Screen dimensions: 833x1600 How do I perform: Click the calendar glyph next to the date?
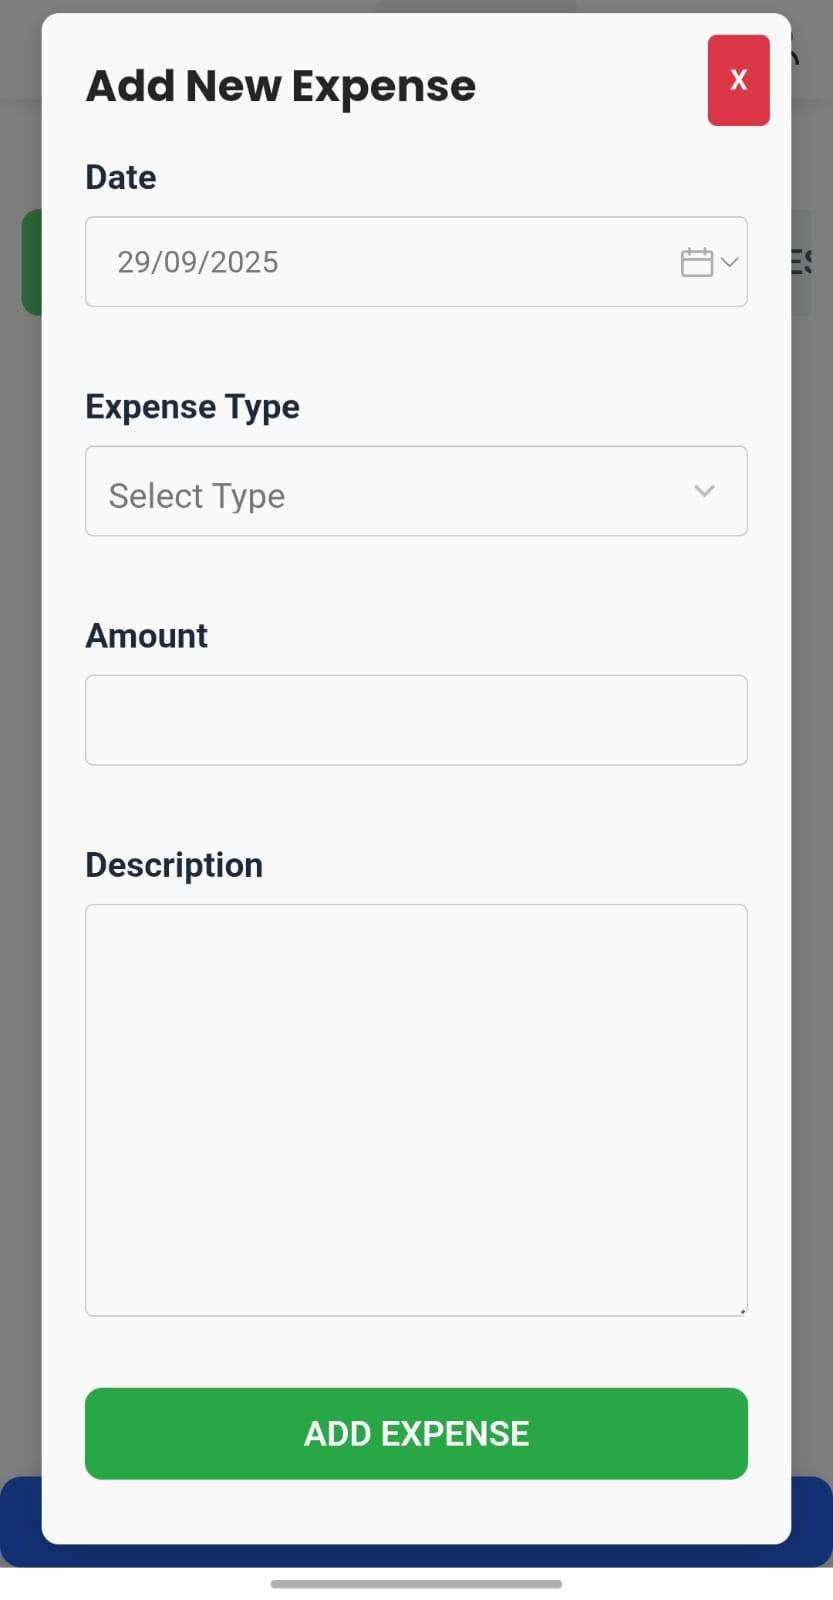(696, 261)
